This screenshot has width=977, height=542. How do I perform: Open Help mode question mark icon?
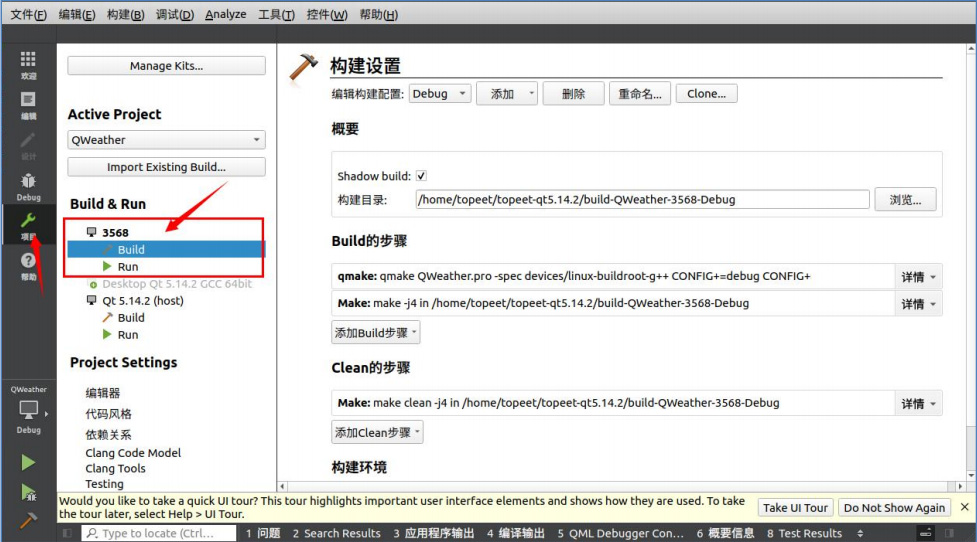click(28, 265)
